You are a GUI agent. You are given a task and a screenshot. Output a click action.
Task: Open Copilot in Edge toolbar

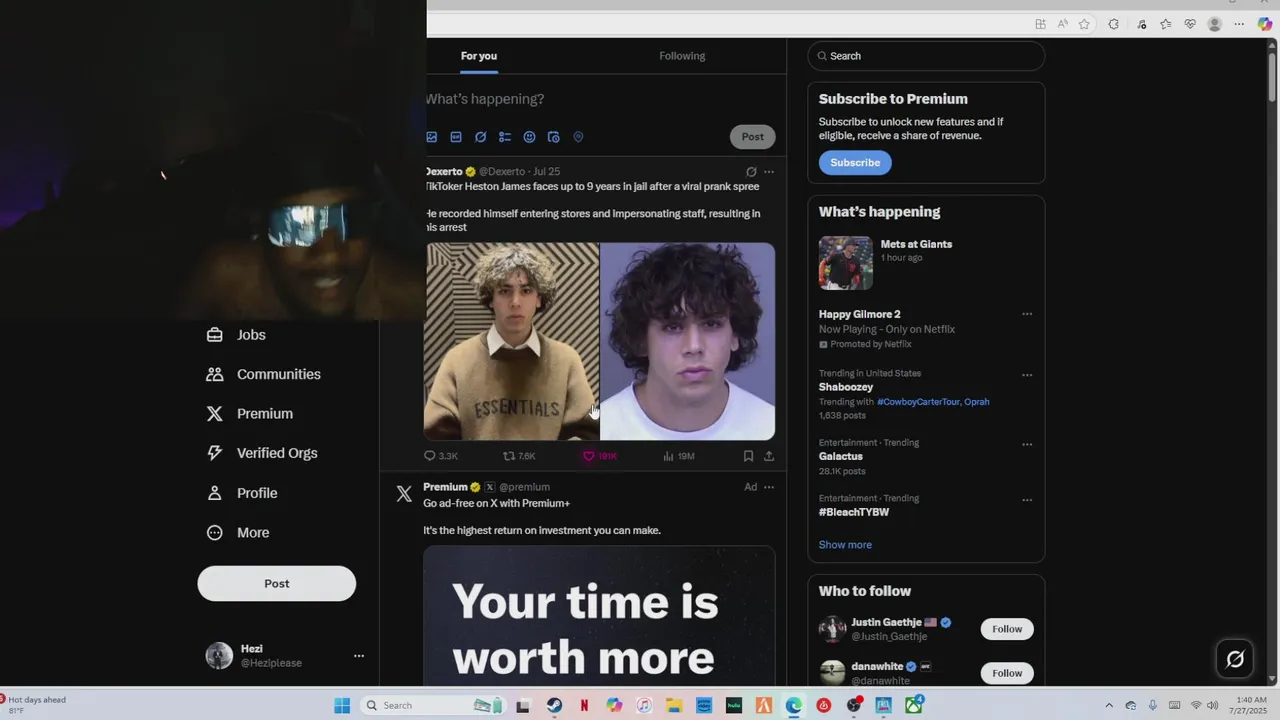(1265, 24)
